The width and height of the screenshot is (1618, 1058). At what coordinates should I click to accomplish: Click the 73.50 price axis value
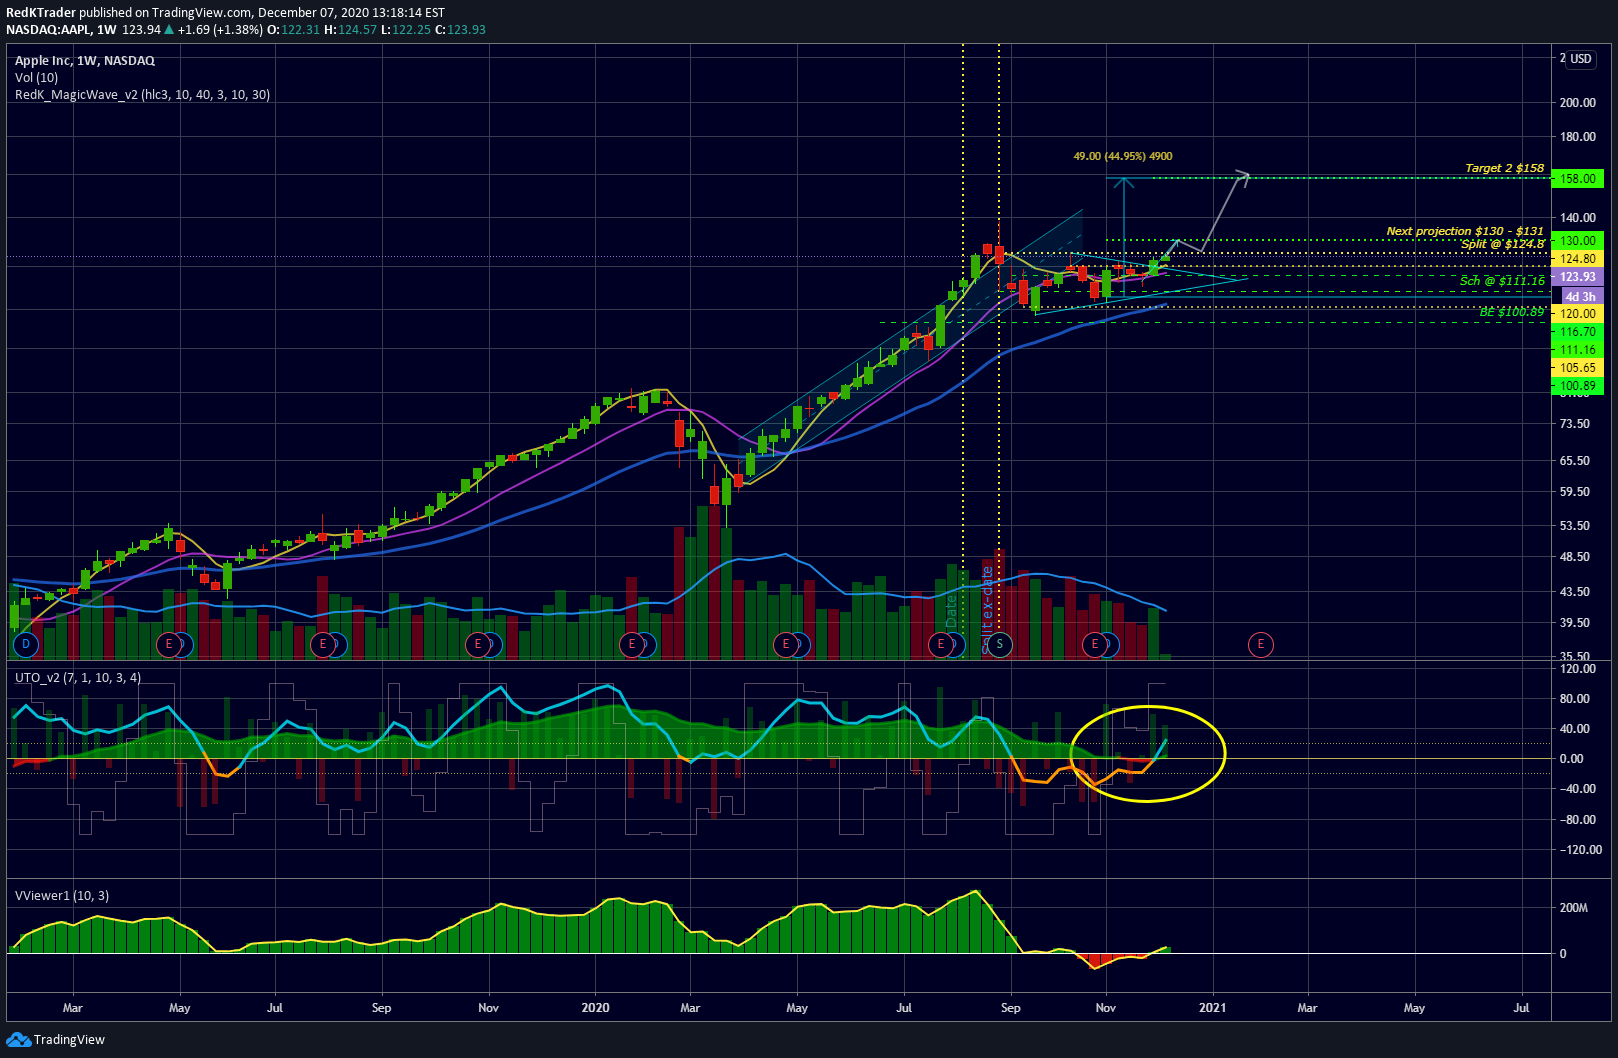click(1575, 424)
